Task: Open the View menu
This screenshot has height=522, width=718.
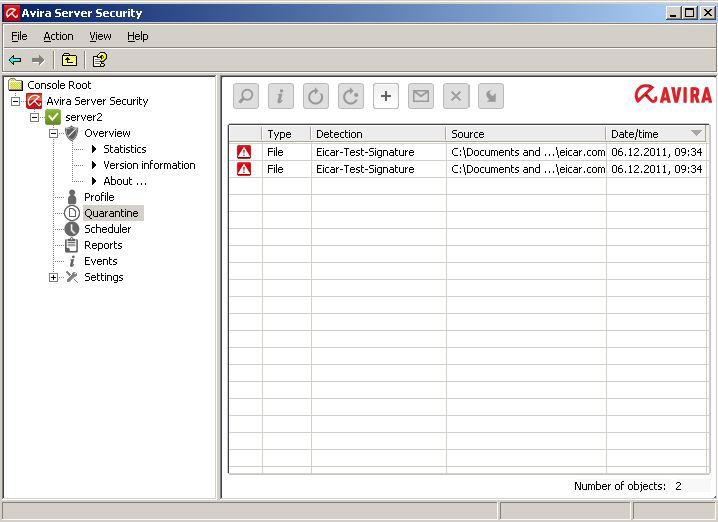Action: point(100,36)
